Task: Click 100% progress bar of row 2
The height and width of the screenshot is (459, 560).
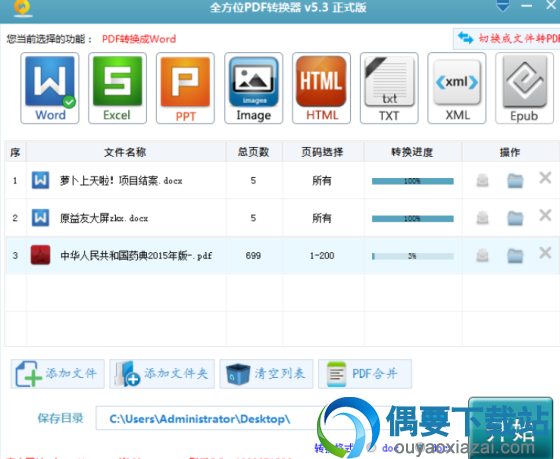Action: [x=412, y=218]
